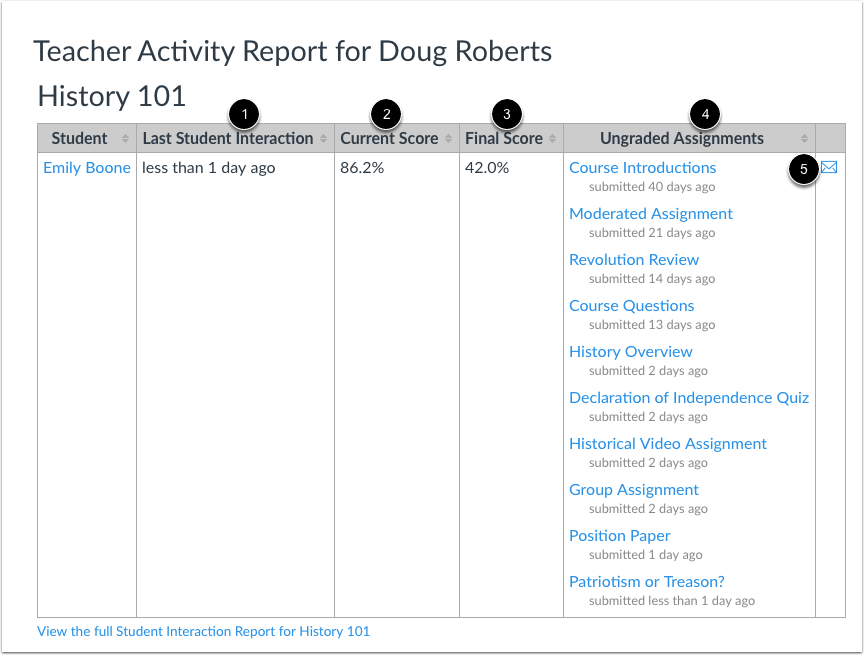Open the Declaration of Independence Quiz

coord(688,397)
